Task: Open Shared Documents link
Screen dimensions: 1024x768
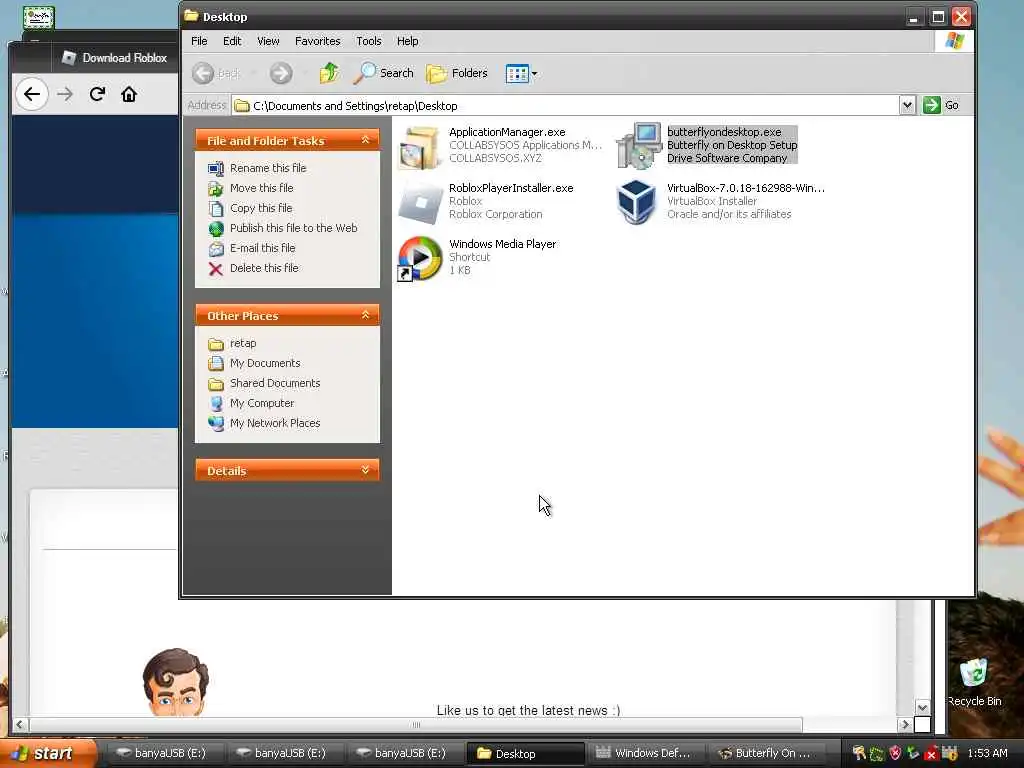Action: (x=275, y=383)
